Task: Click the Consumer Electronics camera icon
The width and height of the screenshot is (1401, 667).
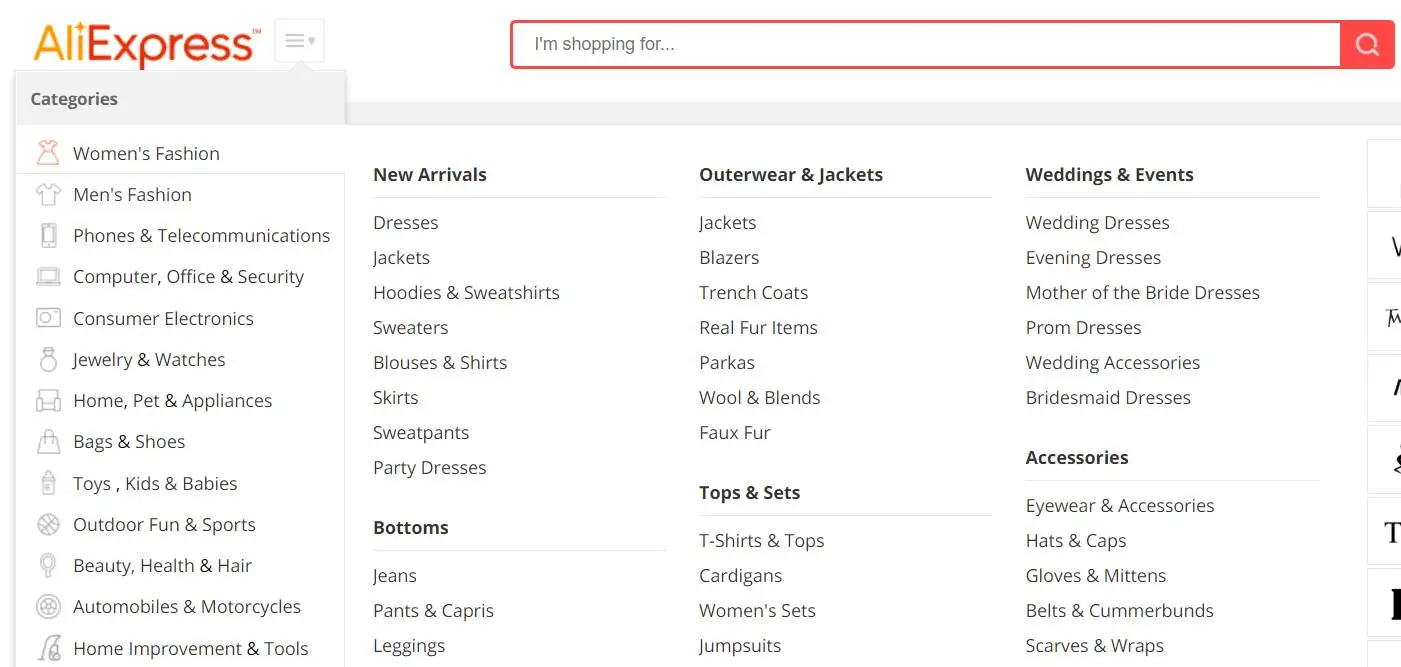Action: (48, 318)
